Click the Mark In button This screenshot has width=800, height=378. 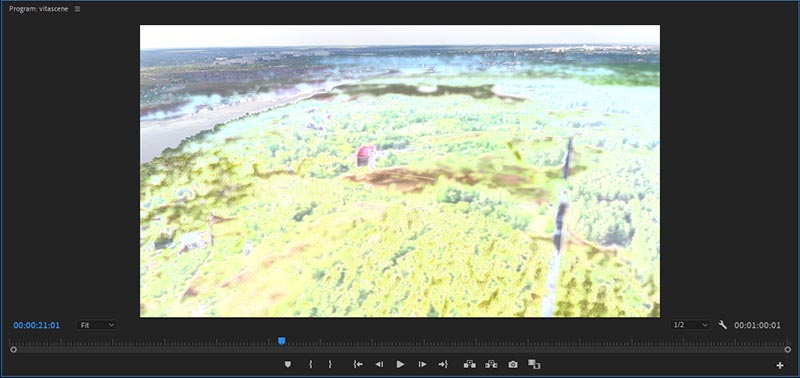(x=310, y=364)
